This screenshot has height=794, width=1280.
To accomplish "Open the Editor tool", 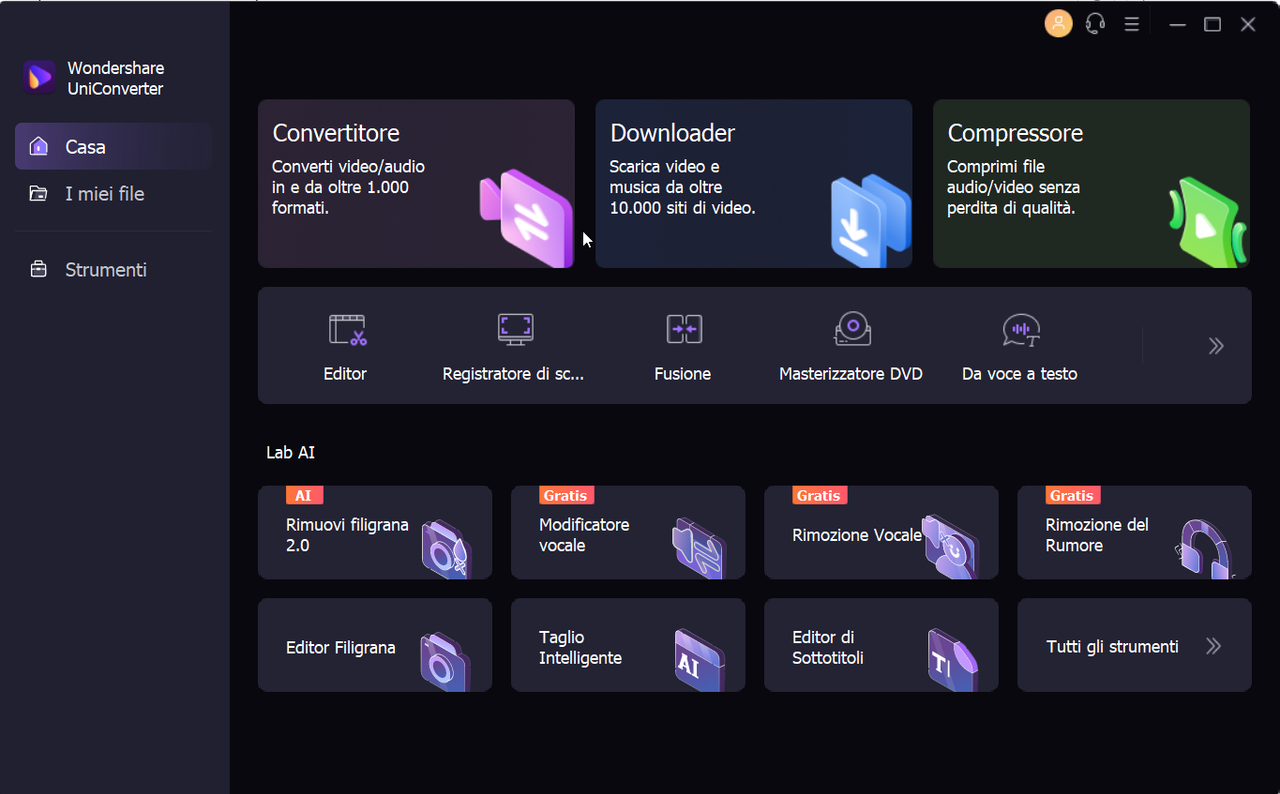I will pos(344,345).
